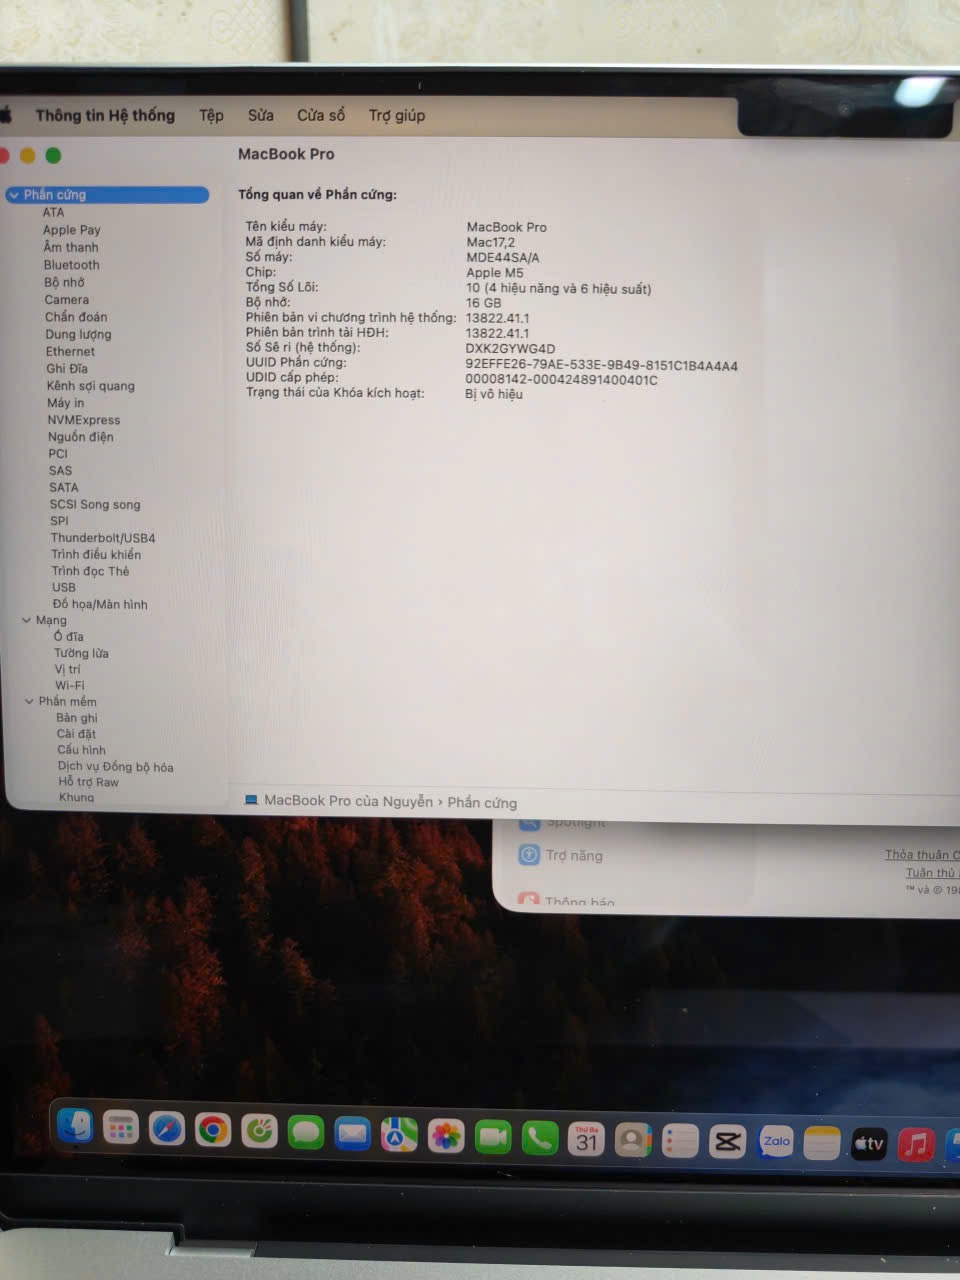Screen dimensions: 960x1280
Task: Select Wi-Fi under Mạng
Action: click(70, 686)
